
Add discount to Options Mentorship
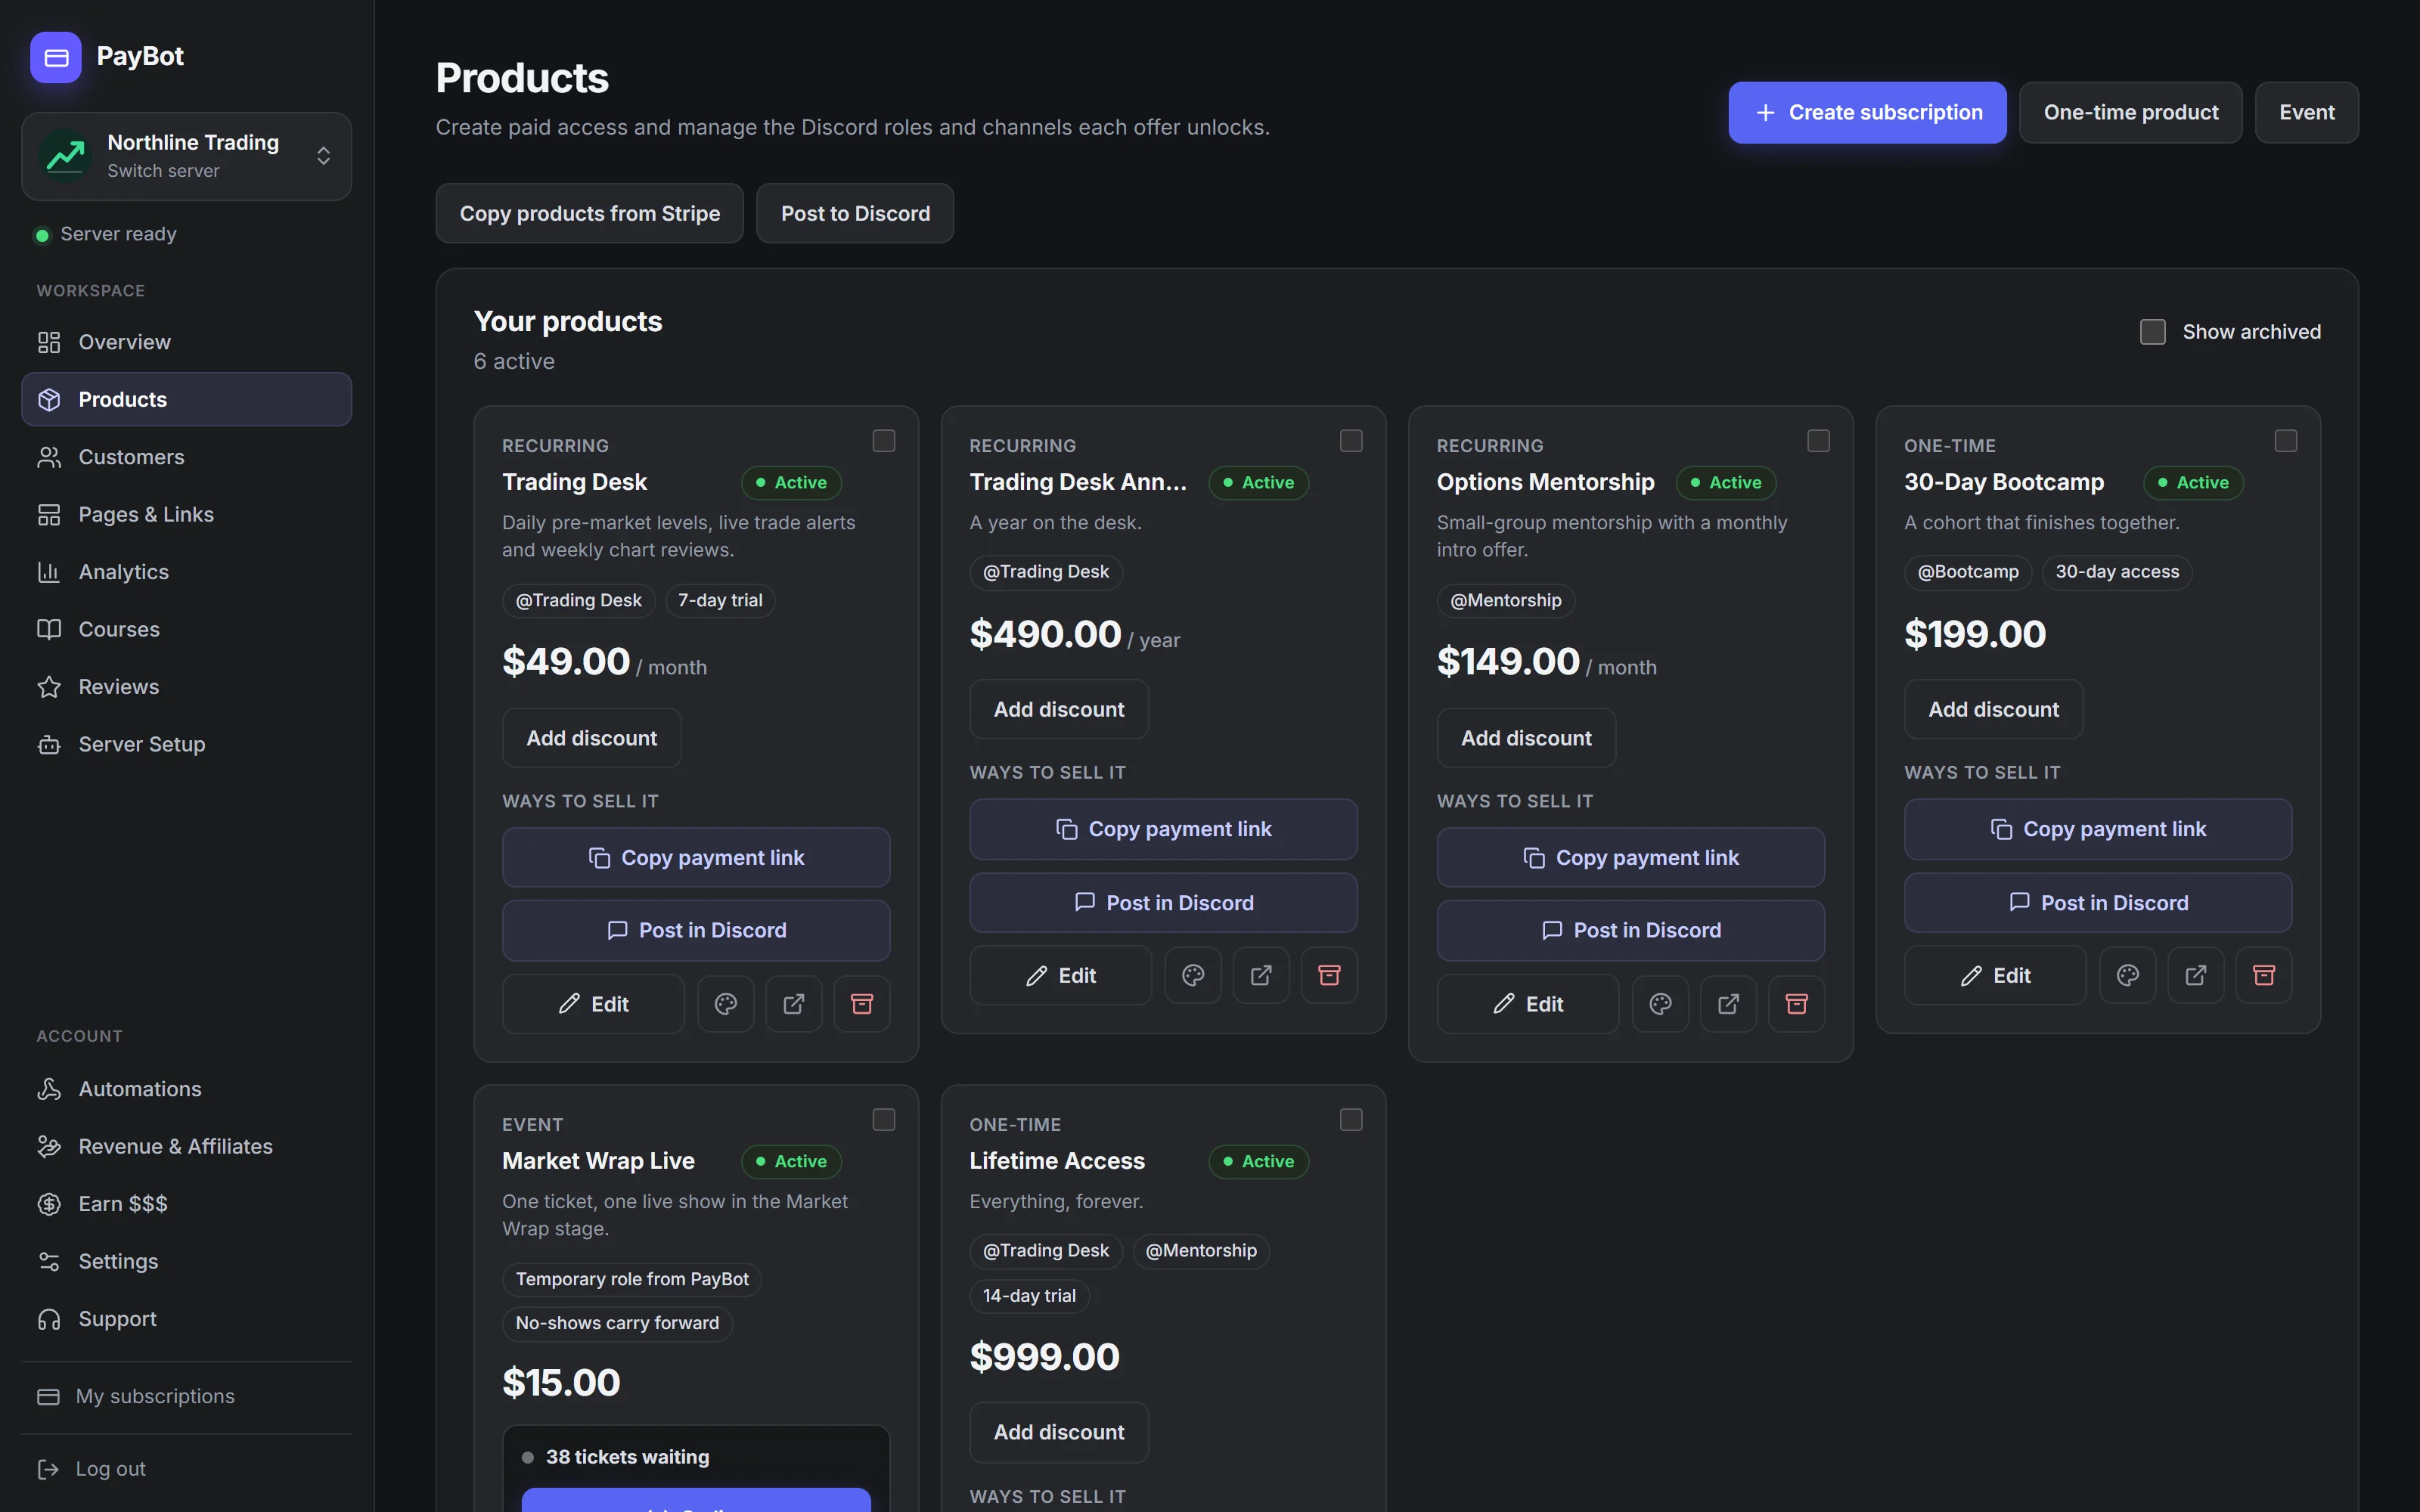point(1526,738)
